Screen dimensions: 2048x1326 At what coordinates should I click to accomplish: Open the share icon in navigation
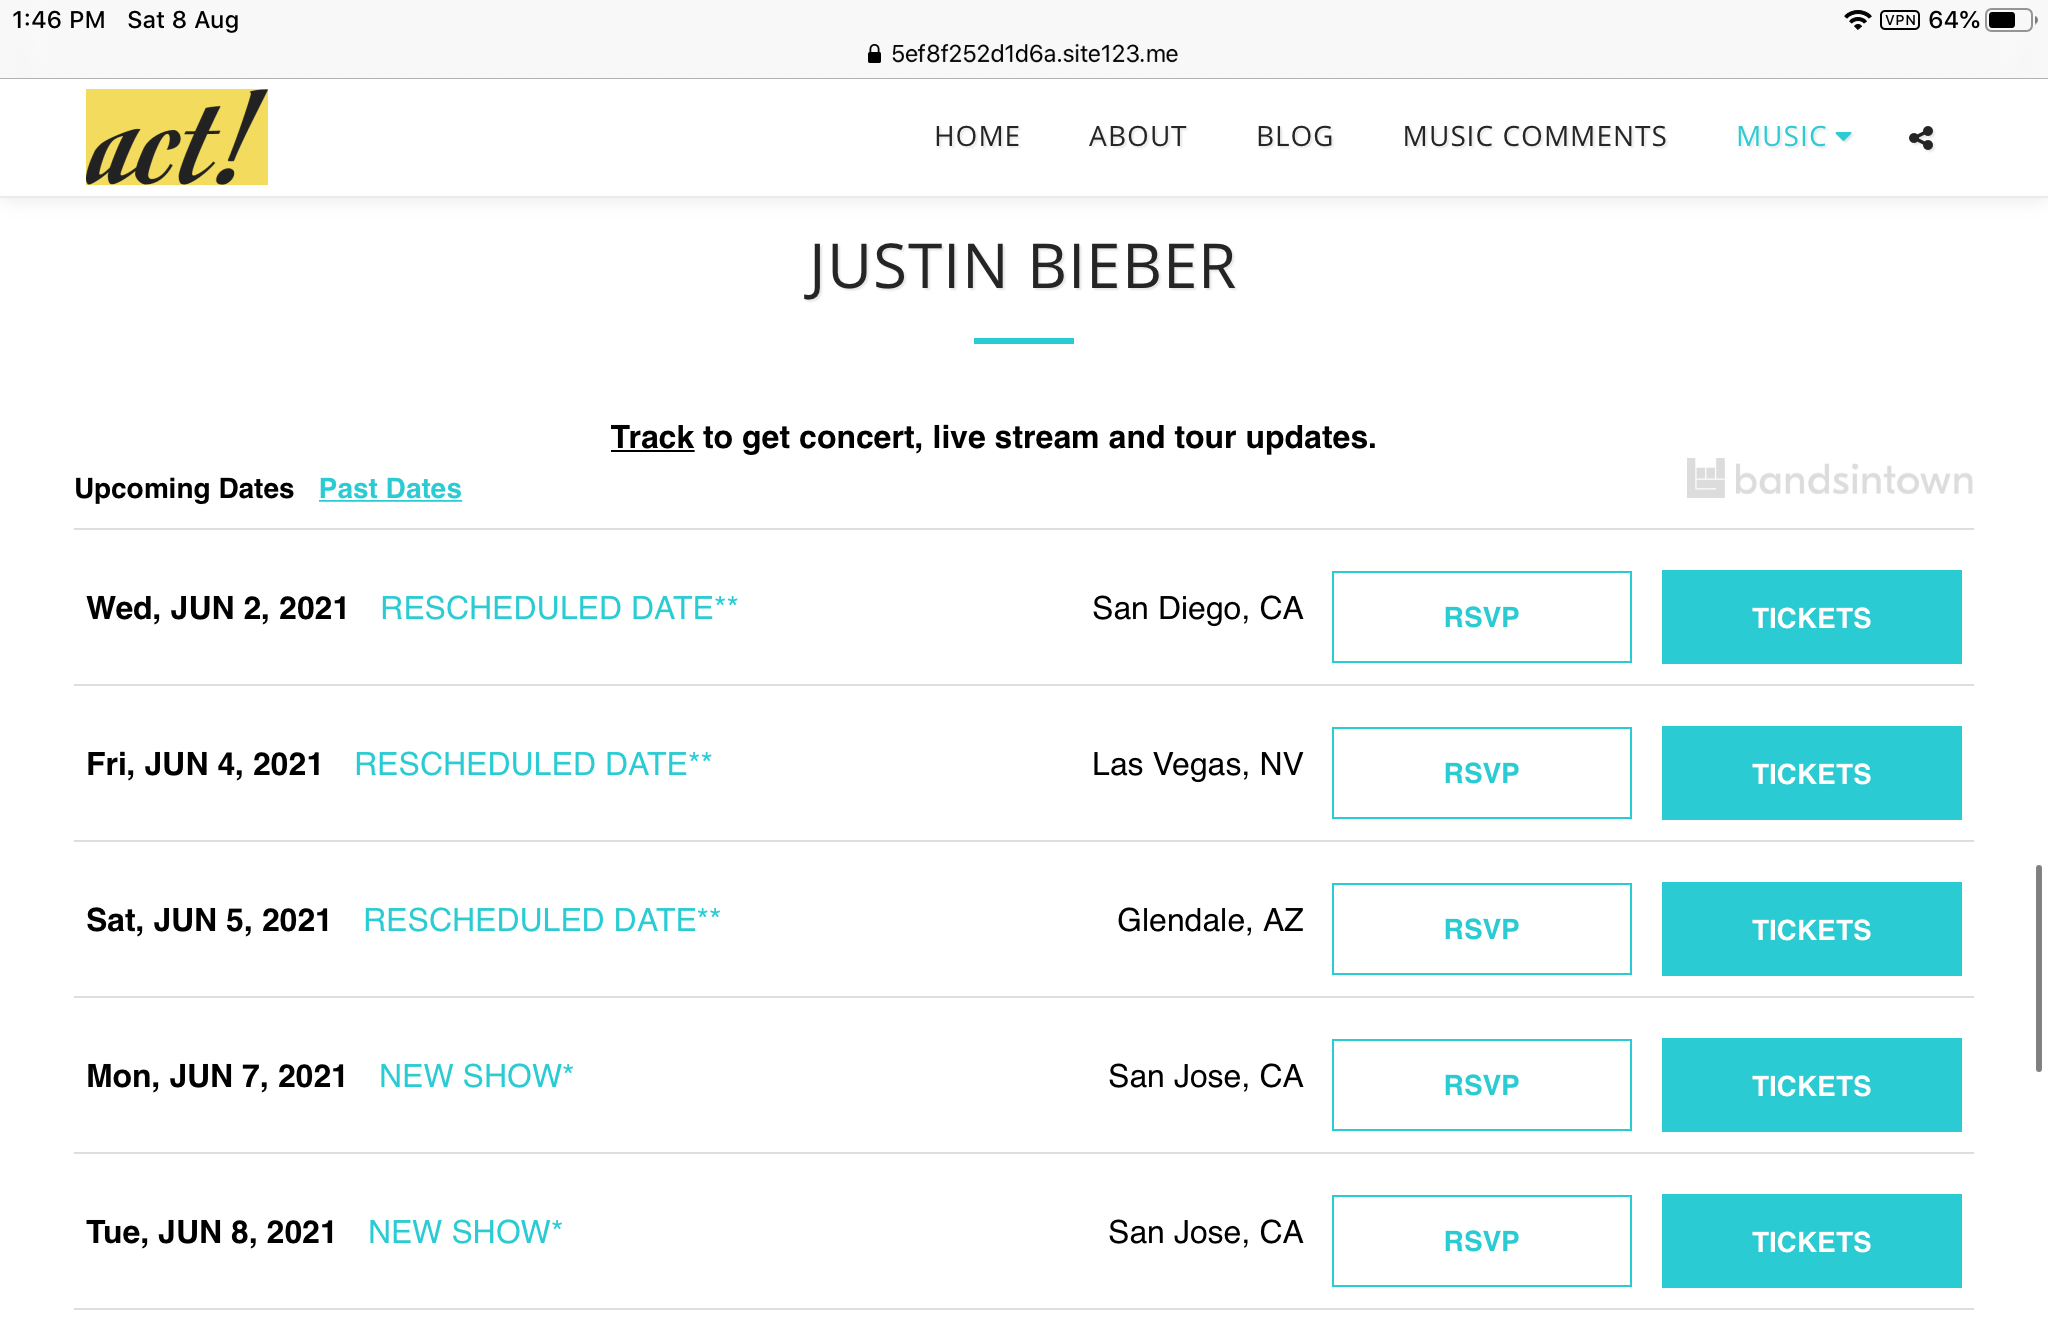coord(1920,138)
